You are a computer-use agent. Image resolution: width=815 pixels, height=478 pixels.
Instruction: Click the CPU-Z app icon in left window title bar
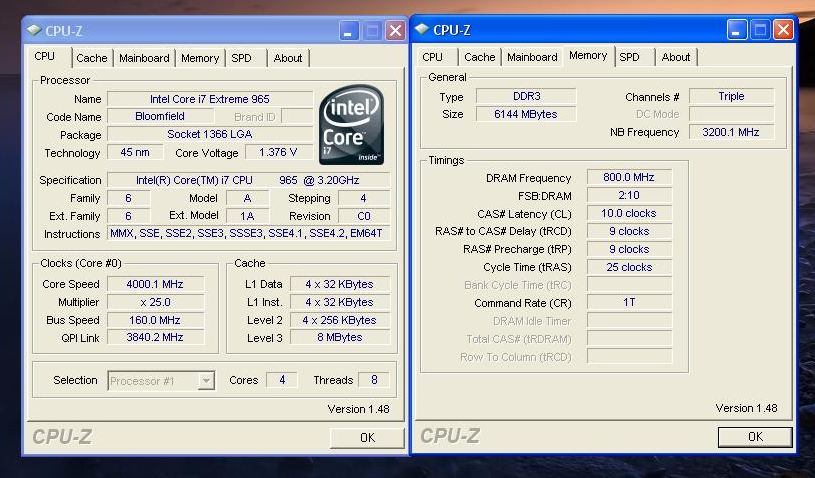pos(34,30)
